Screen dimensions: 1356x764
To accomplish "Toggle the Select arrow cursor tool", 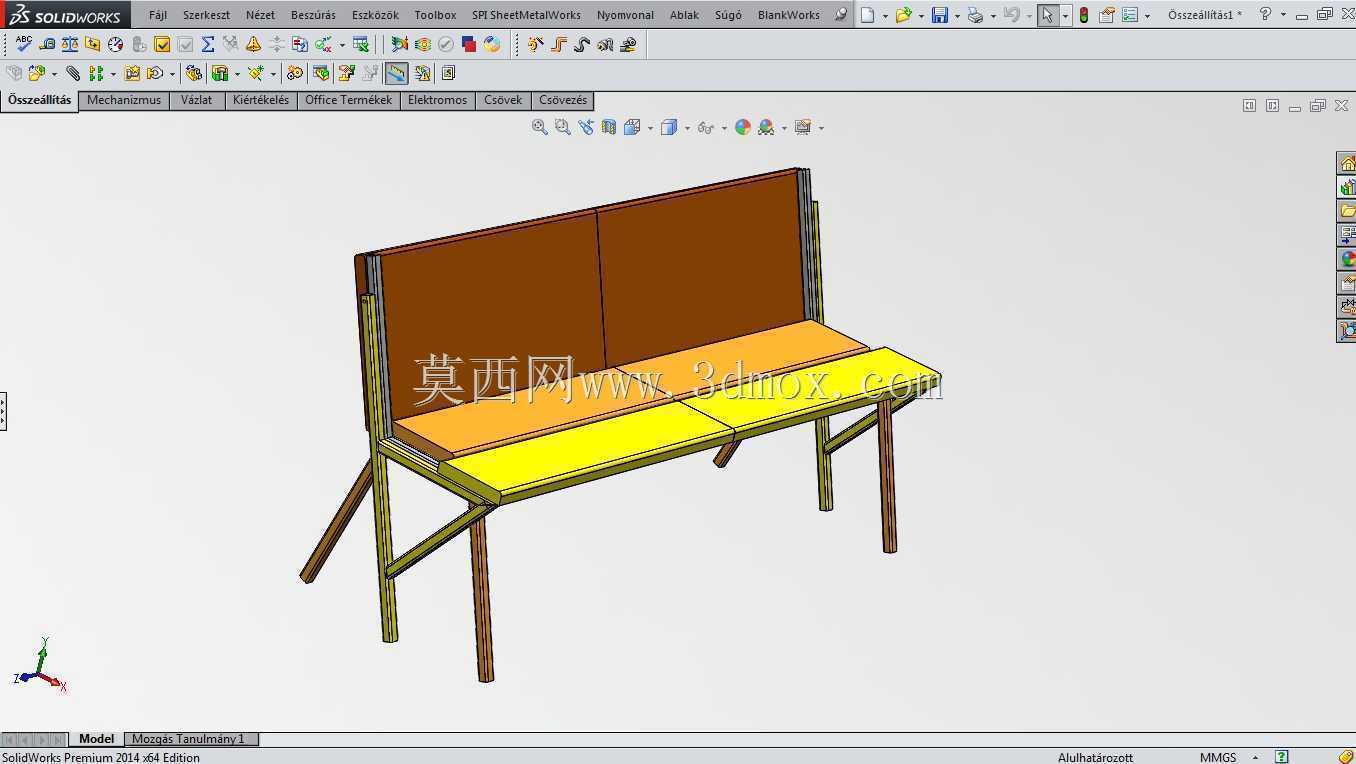I will (x=1047, y=15).
